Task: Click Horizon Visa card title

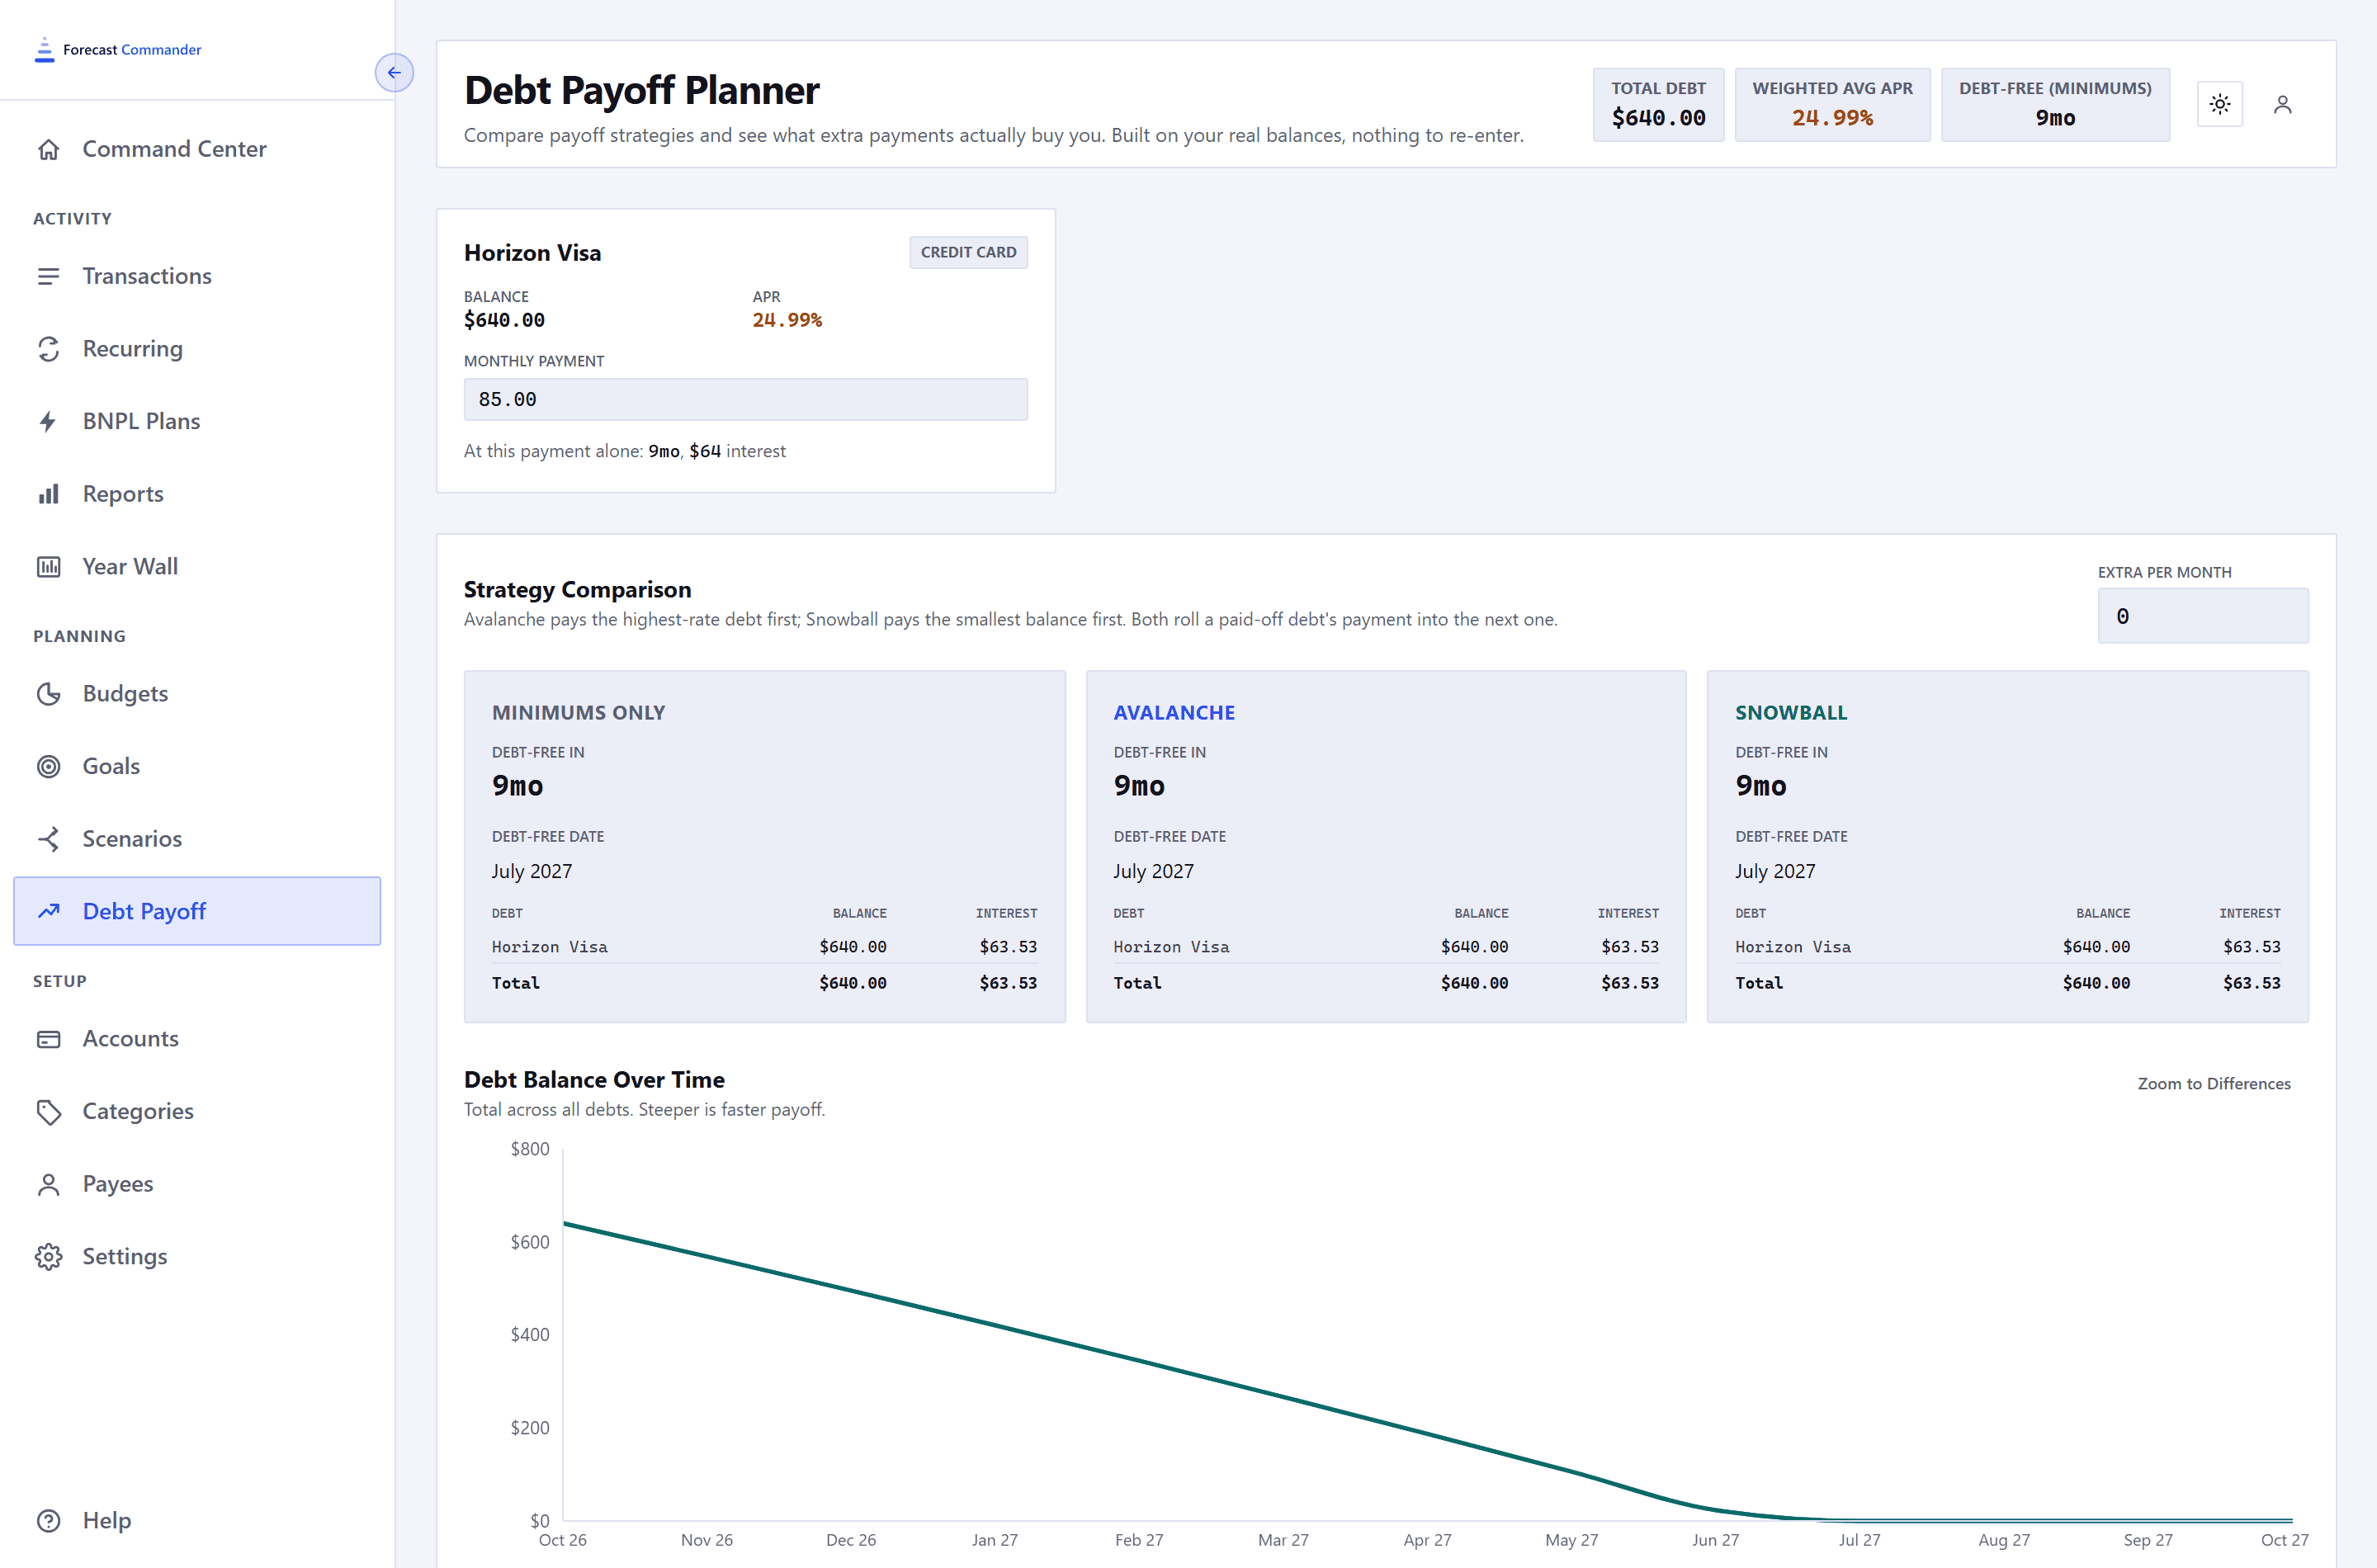Action: click(x=532, y=253)
